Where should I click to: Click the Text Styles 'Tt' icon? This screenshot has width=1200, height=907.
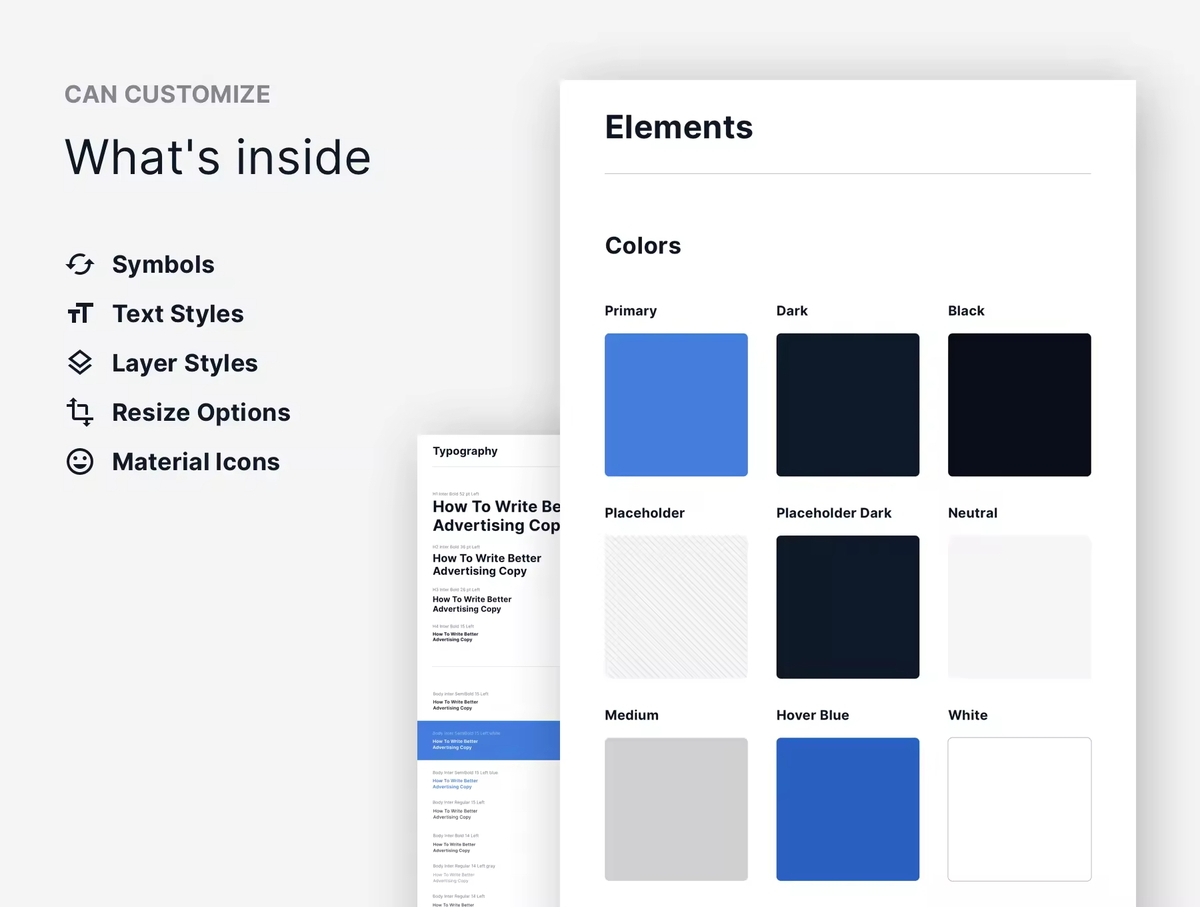point(80,314)
